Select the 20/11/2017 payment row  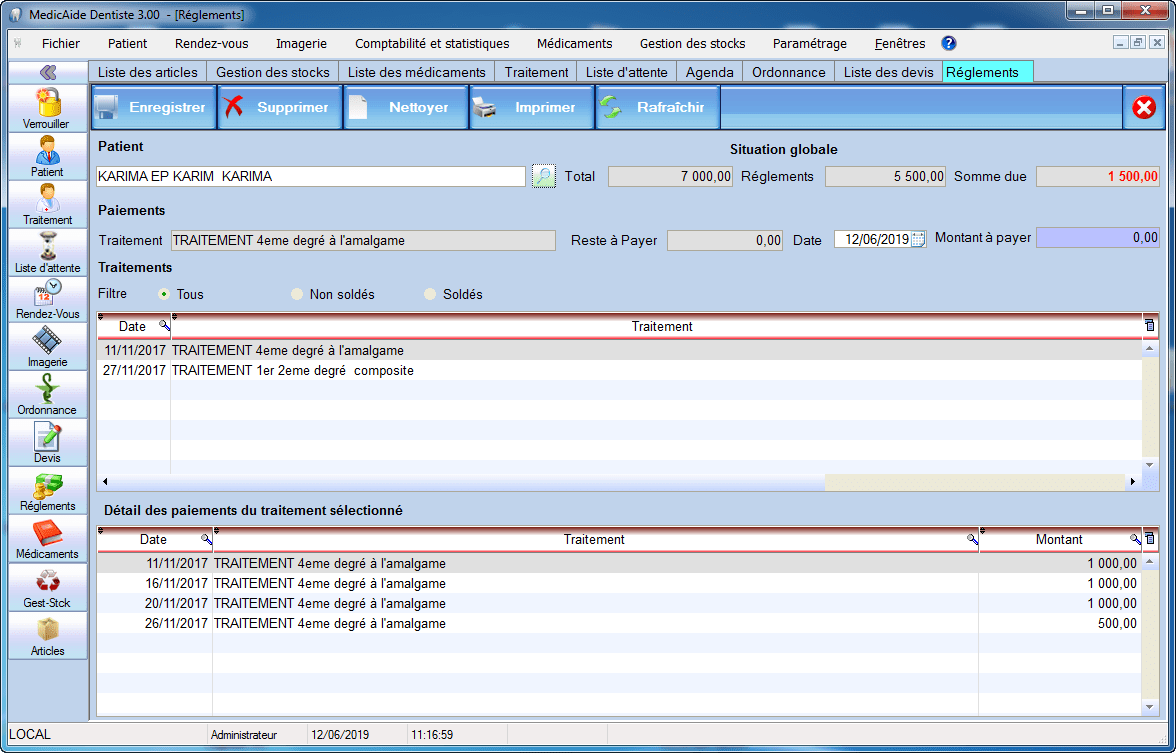620,604
